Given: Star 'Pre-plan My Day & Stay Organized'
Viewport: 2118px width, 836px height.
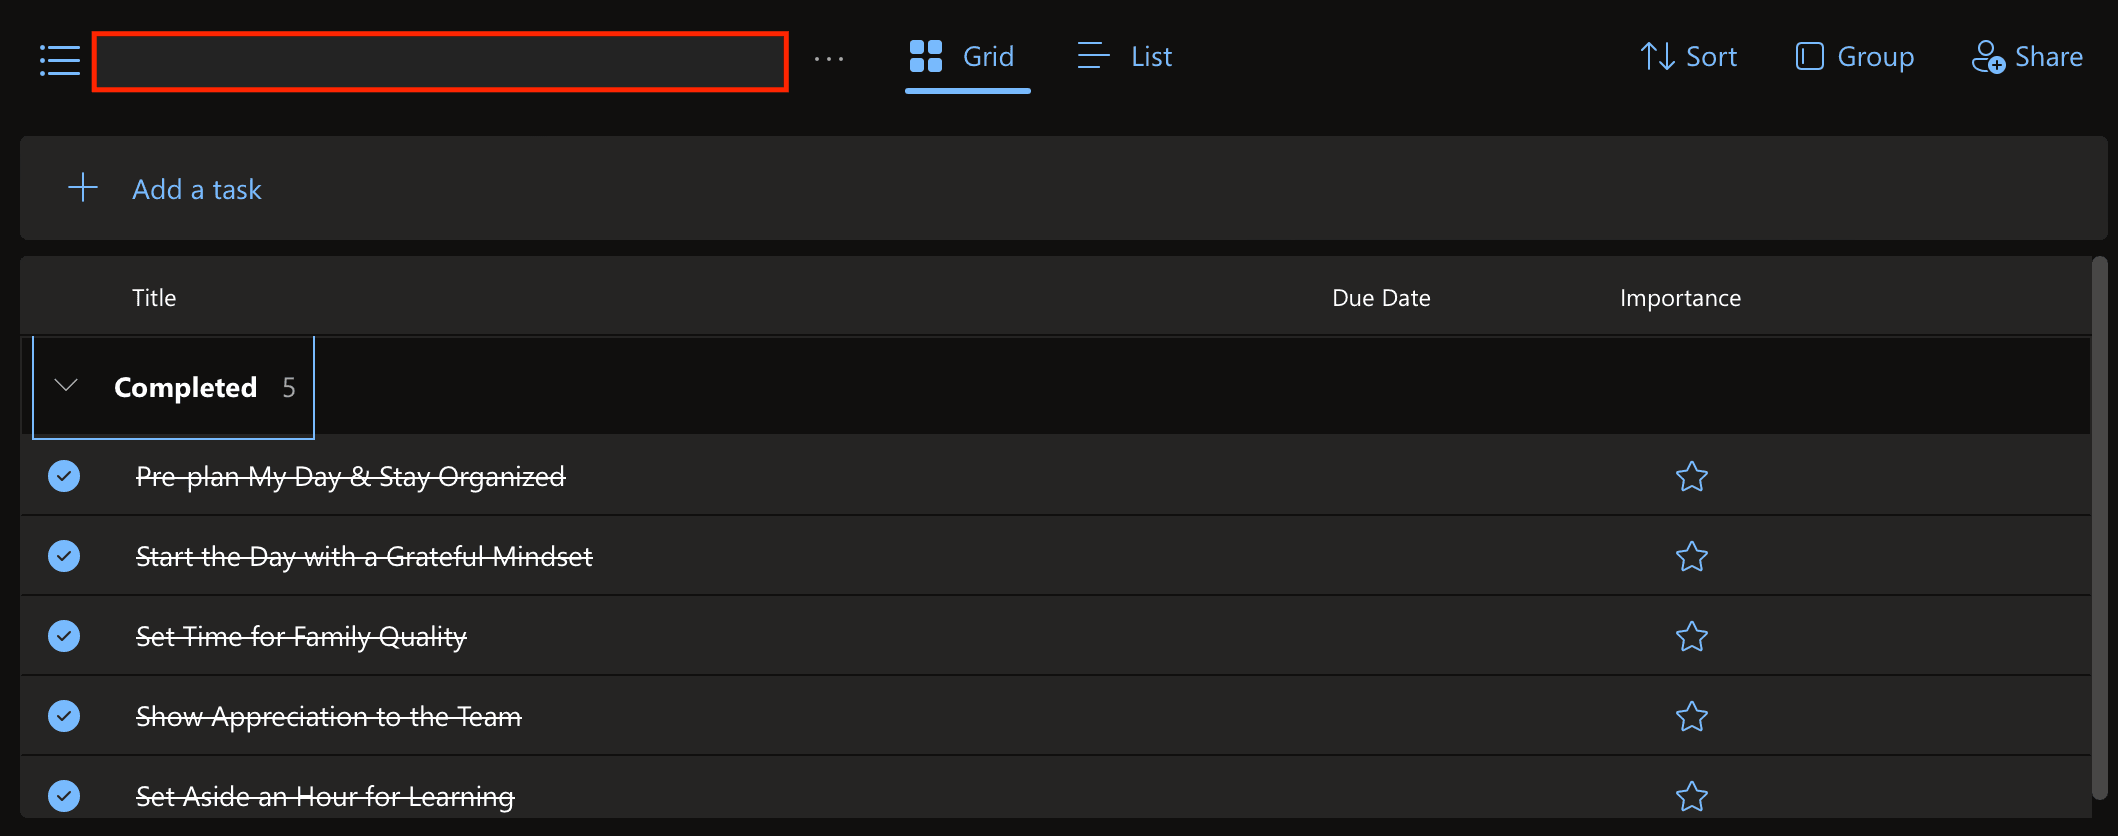Looking at the screenshot, I should tap(1691, 476).
